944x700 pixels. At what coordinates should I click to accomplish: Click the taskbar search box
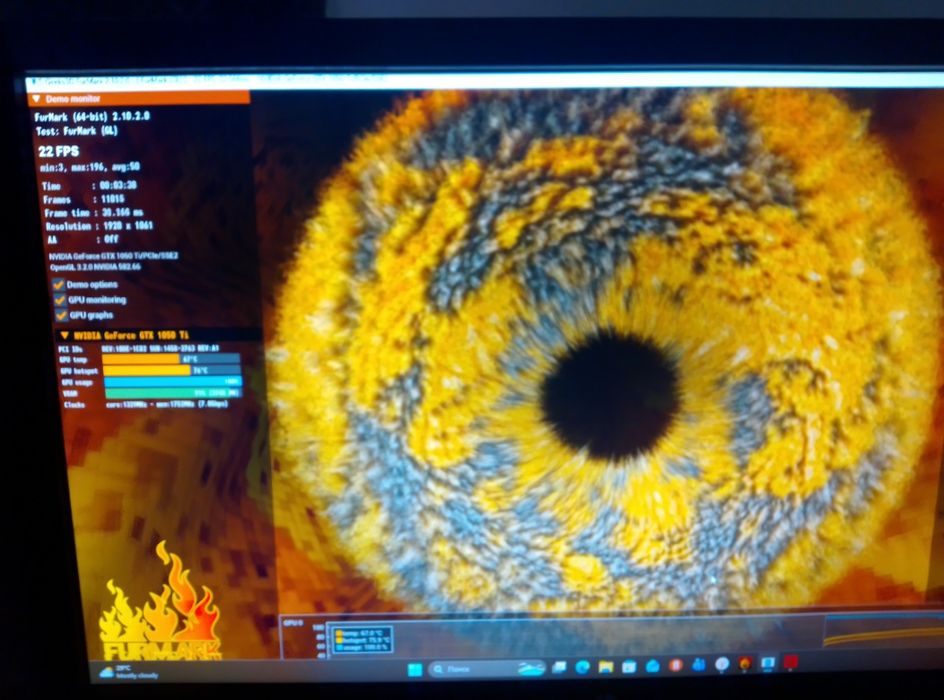click(x=488, y=669)
